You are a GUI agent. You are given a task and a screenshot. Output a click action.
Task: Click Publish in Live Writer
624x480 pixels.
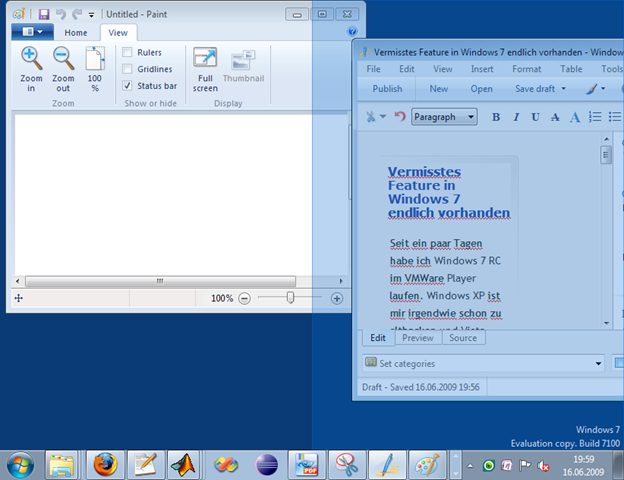click(x=387, y=88)
